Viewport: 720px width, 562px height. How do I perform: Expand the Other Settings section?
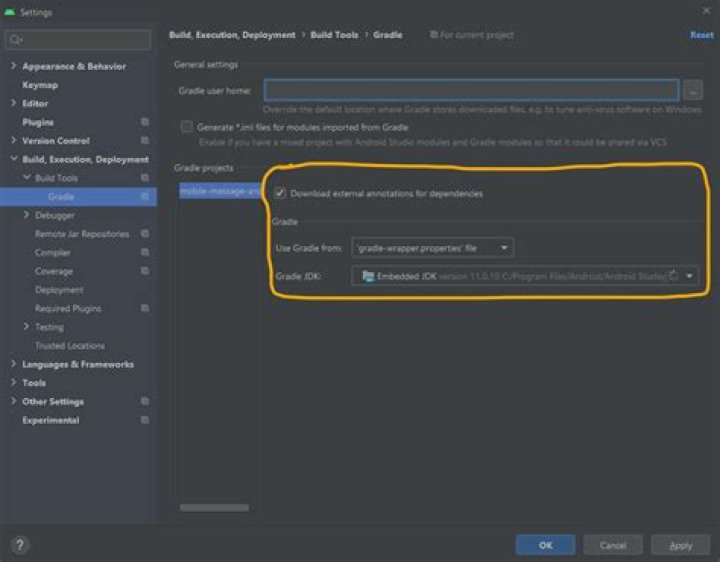click(x=13, y=401)
